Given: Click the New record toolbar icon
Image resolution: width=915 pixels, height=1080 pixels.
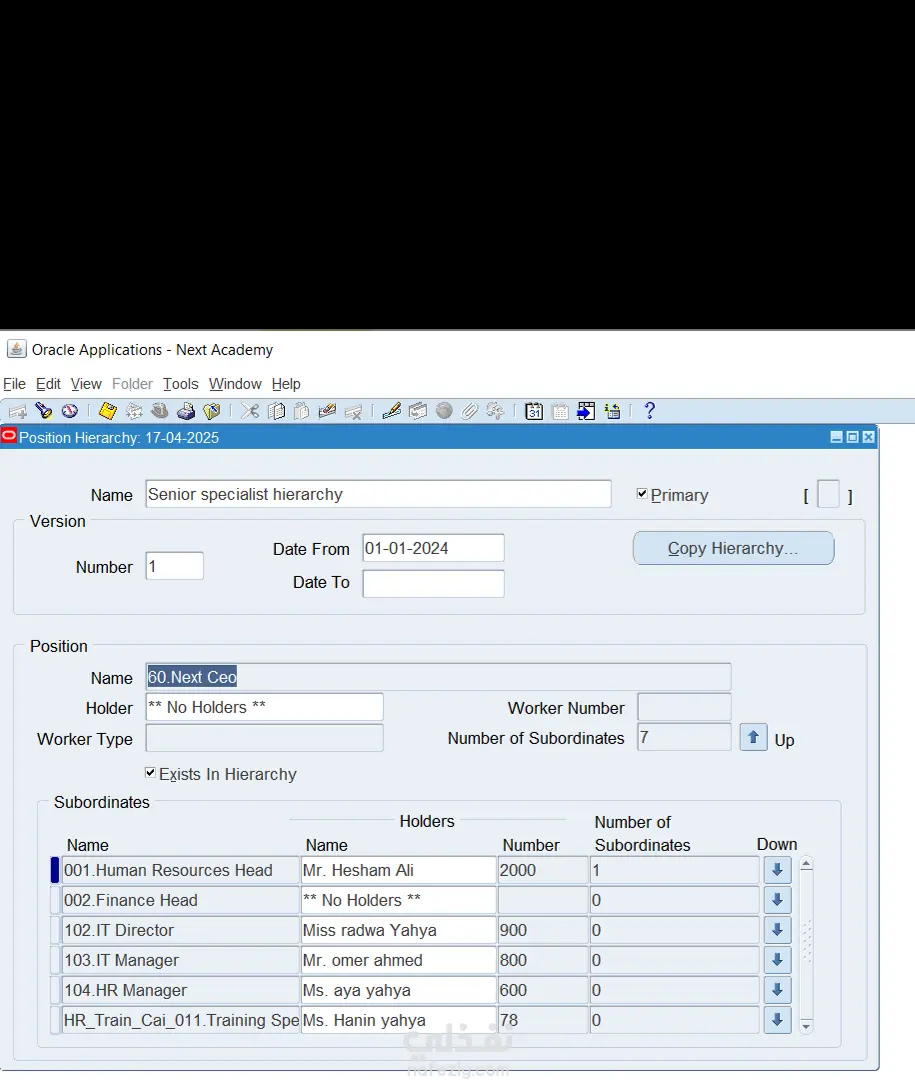Looking at the screenshot, I should coord(17,412).
